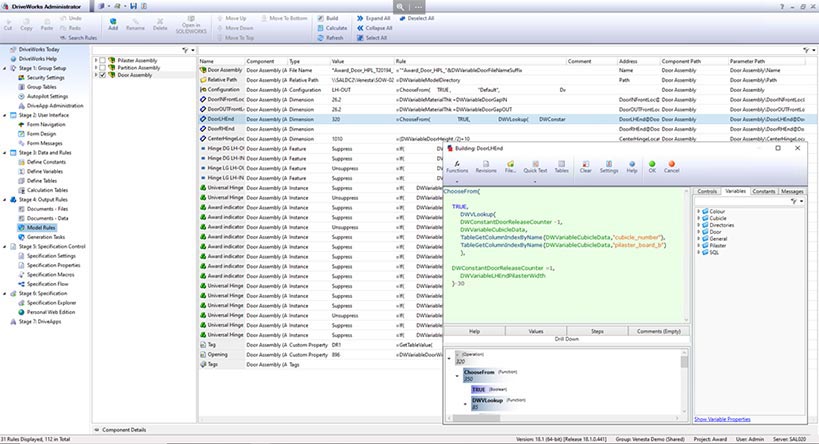
Task: Click the File icon in rule builder
Action: click(510, 167)
